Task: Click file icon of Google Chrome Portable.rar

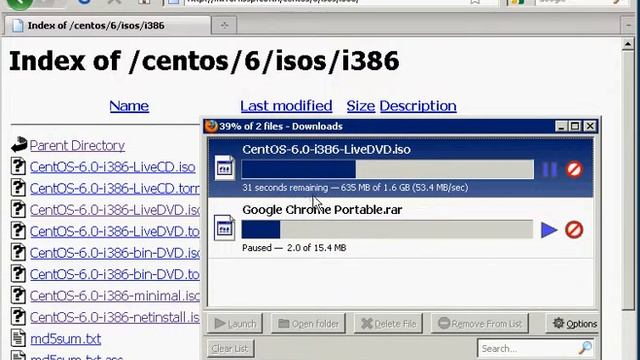Action: click(224, 228)
